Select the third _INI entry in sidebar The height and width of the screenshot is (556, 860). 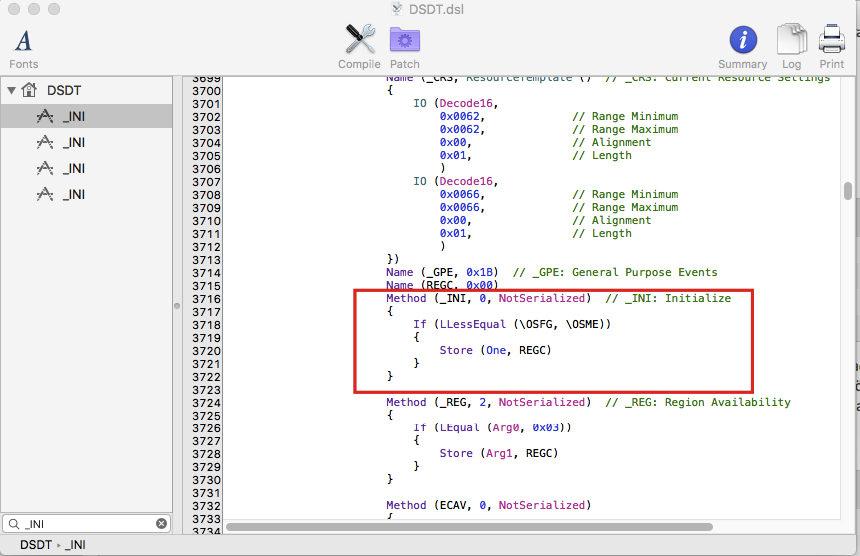click(73, 168)
